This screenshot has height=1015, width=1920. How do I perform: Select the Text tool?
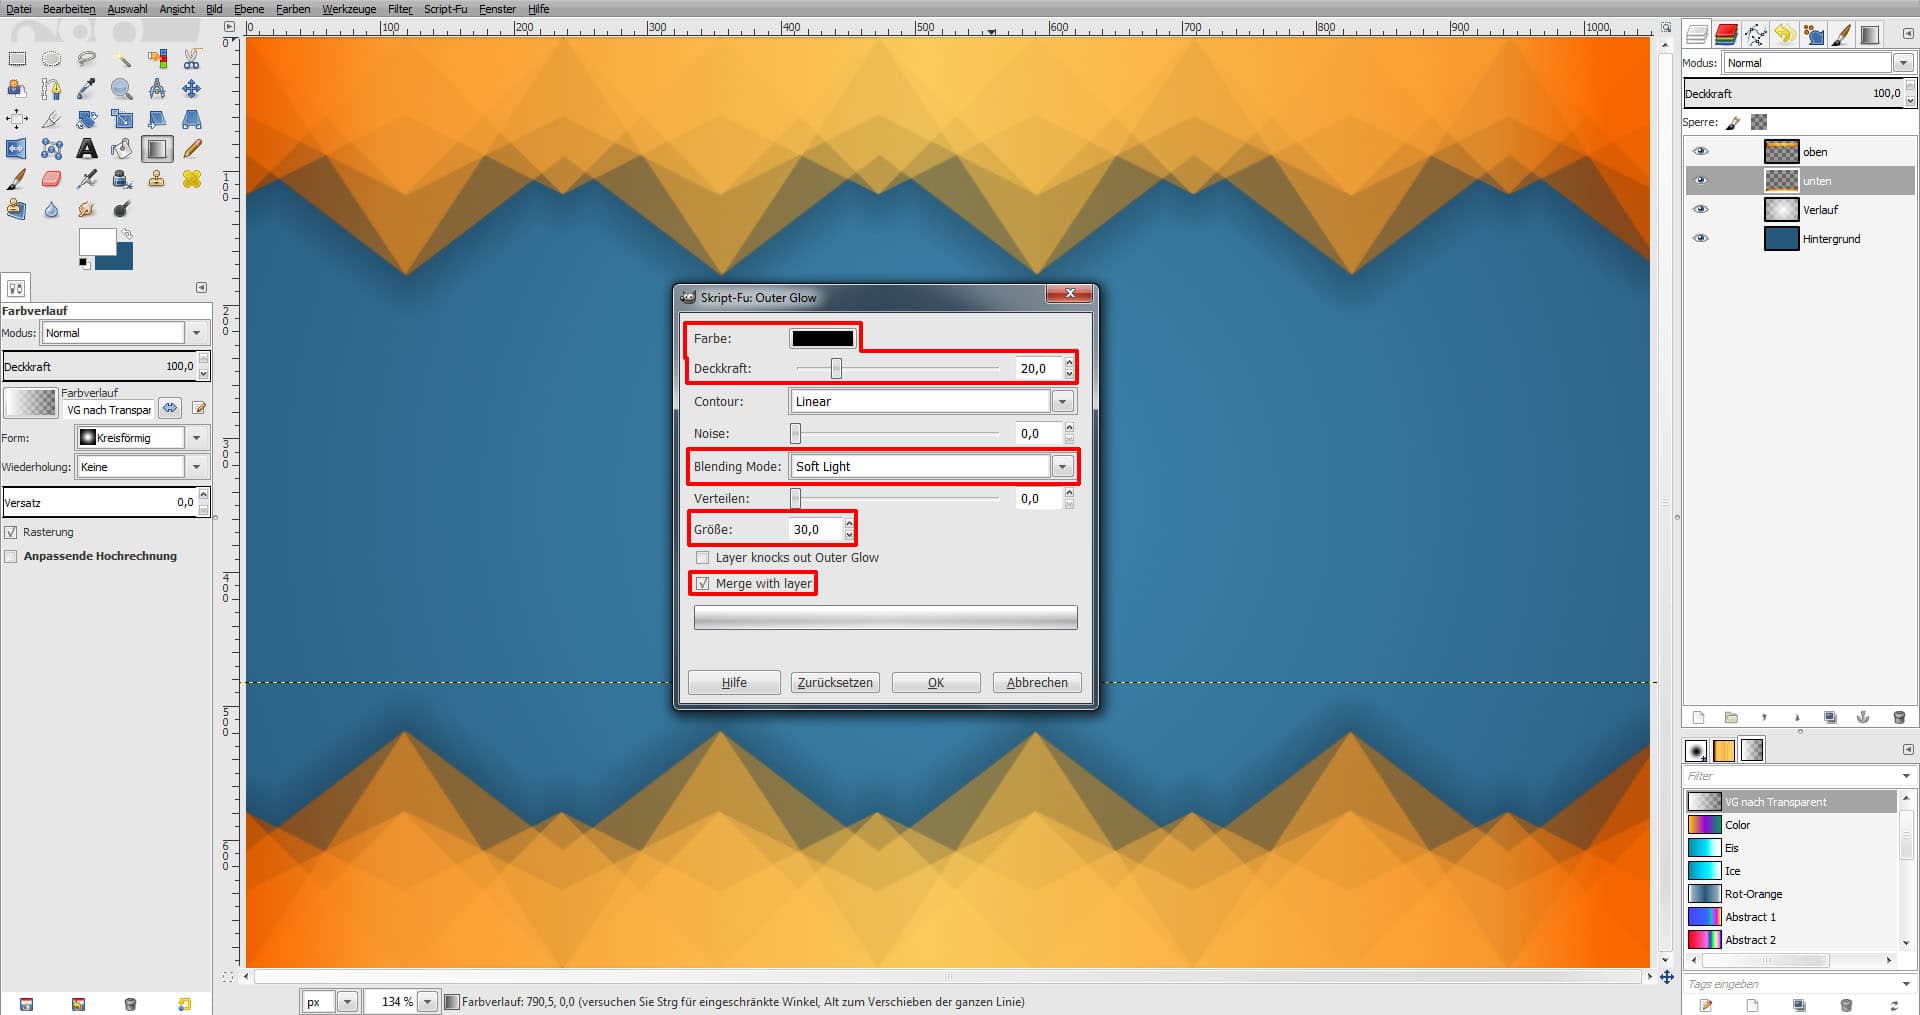click(x=87, y=148)
